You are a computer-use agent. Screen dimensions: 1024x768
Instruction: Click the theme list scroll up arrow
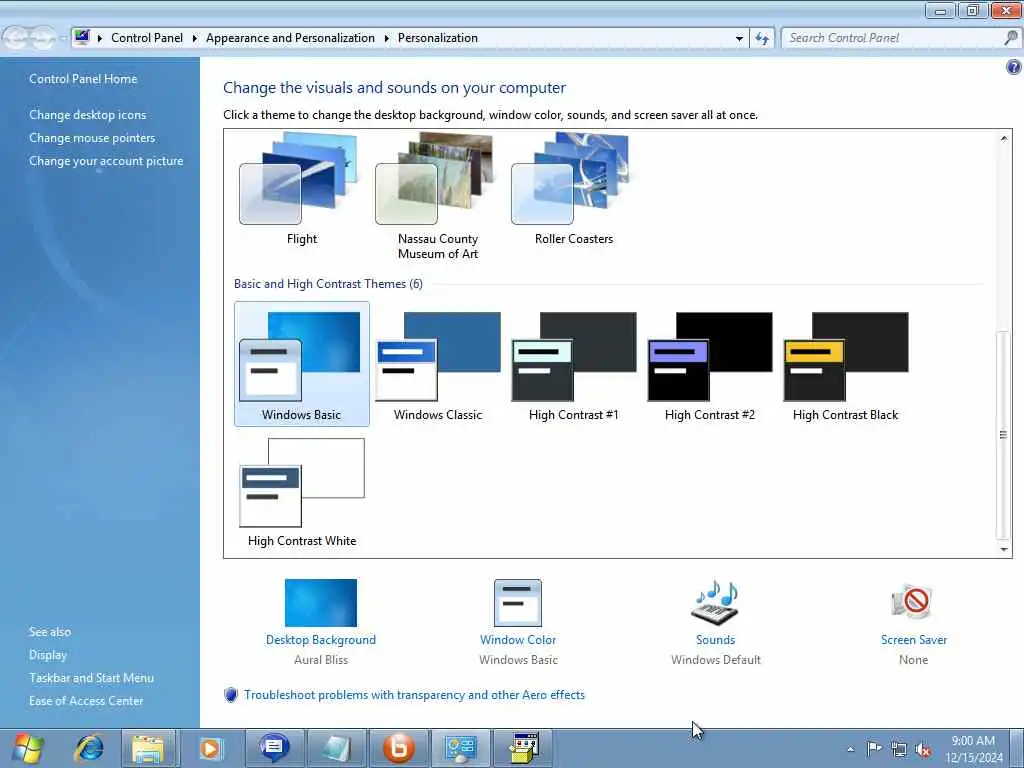point(1004,138)
